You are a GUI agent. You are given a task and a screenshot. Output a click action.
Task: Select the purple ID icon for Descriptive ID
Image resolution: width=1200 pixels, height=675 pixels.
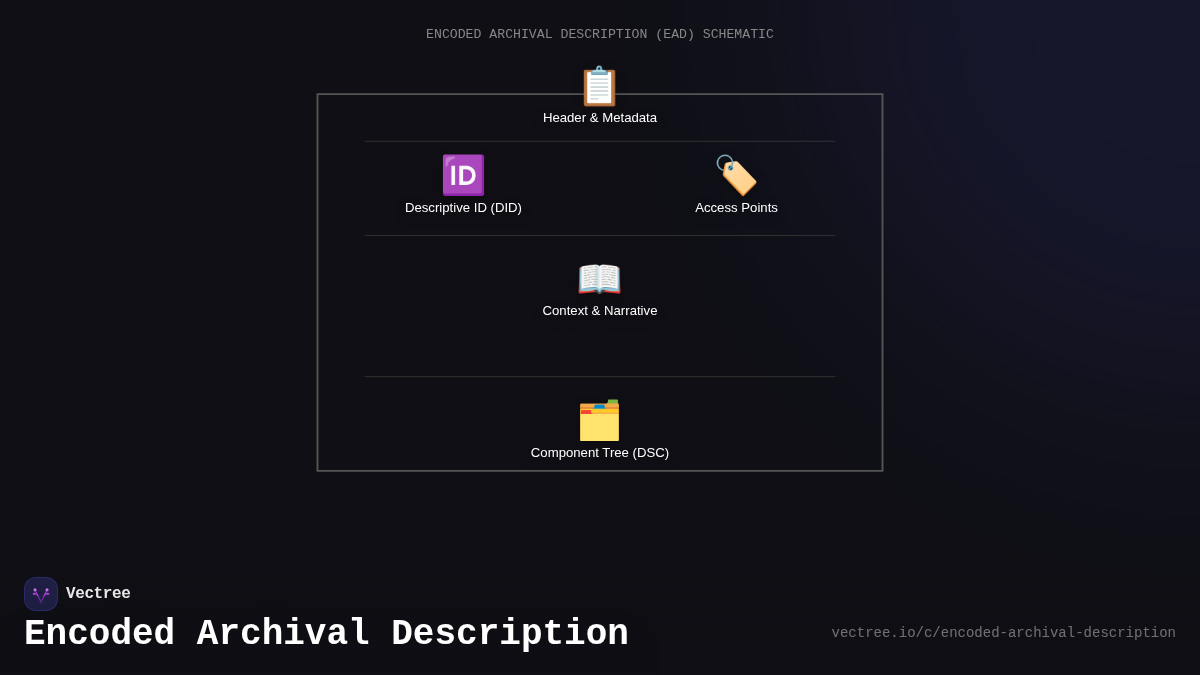(x=463, y=175)
